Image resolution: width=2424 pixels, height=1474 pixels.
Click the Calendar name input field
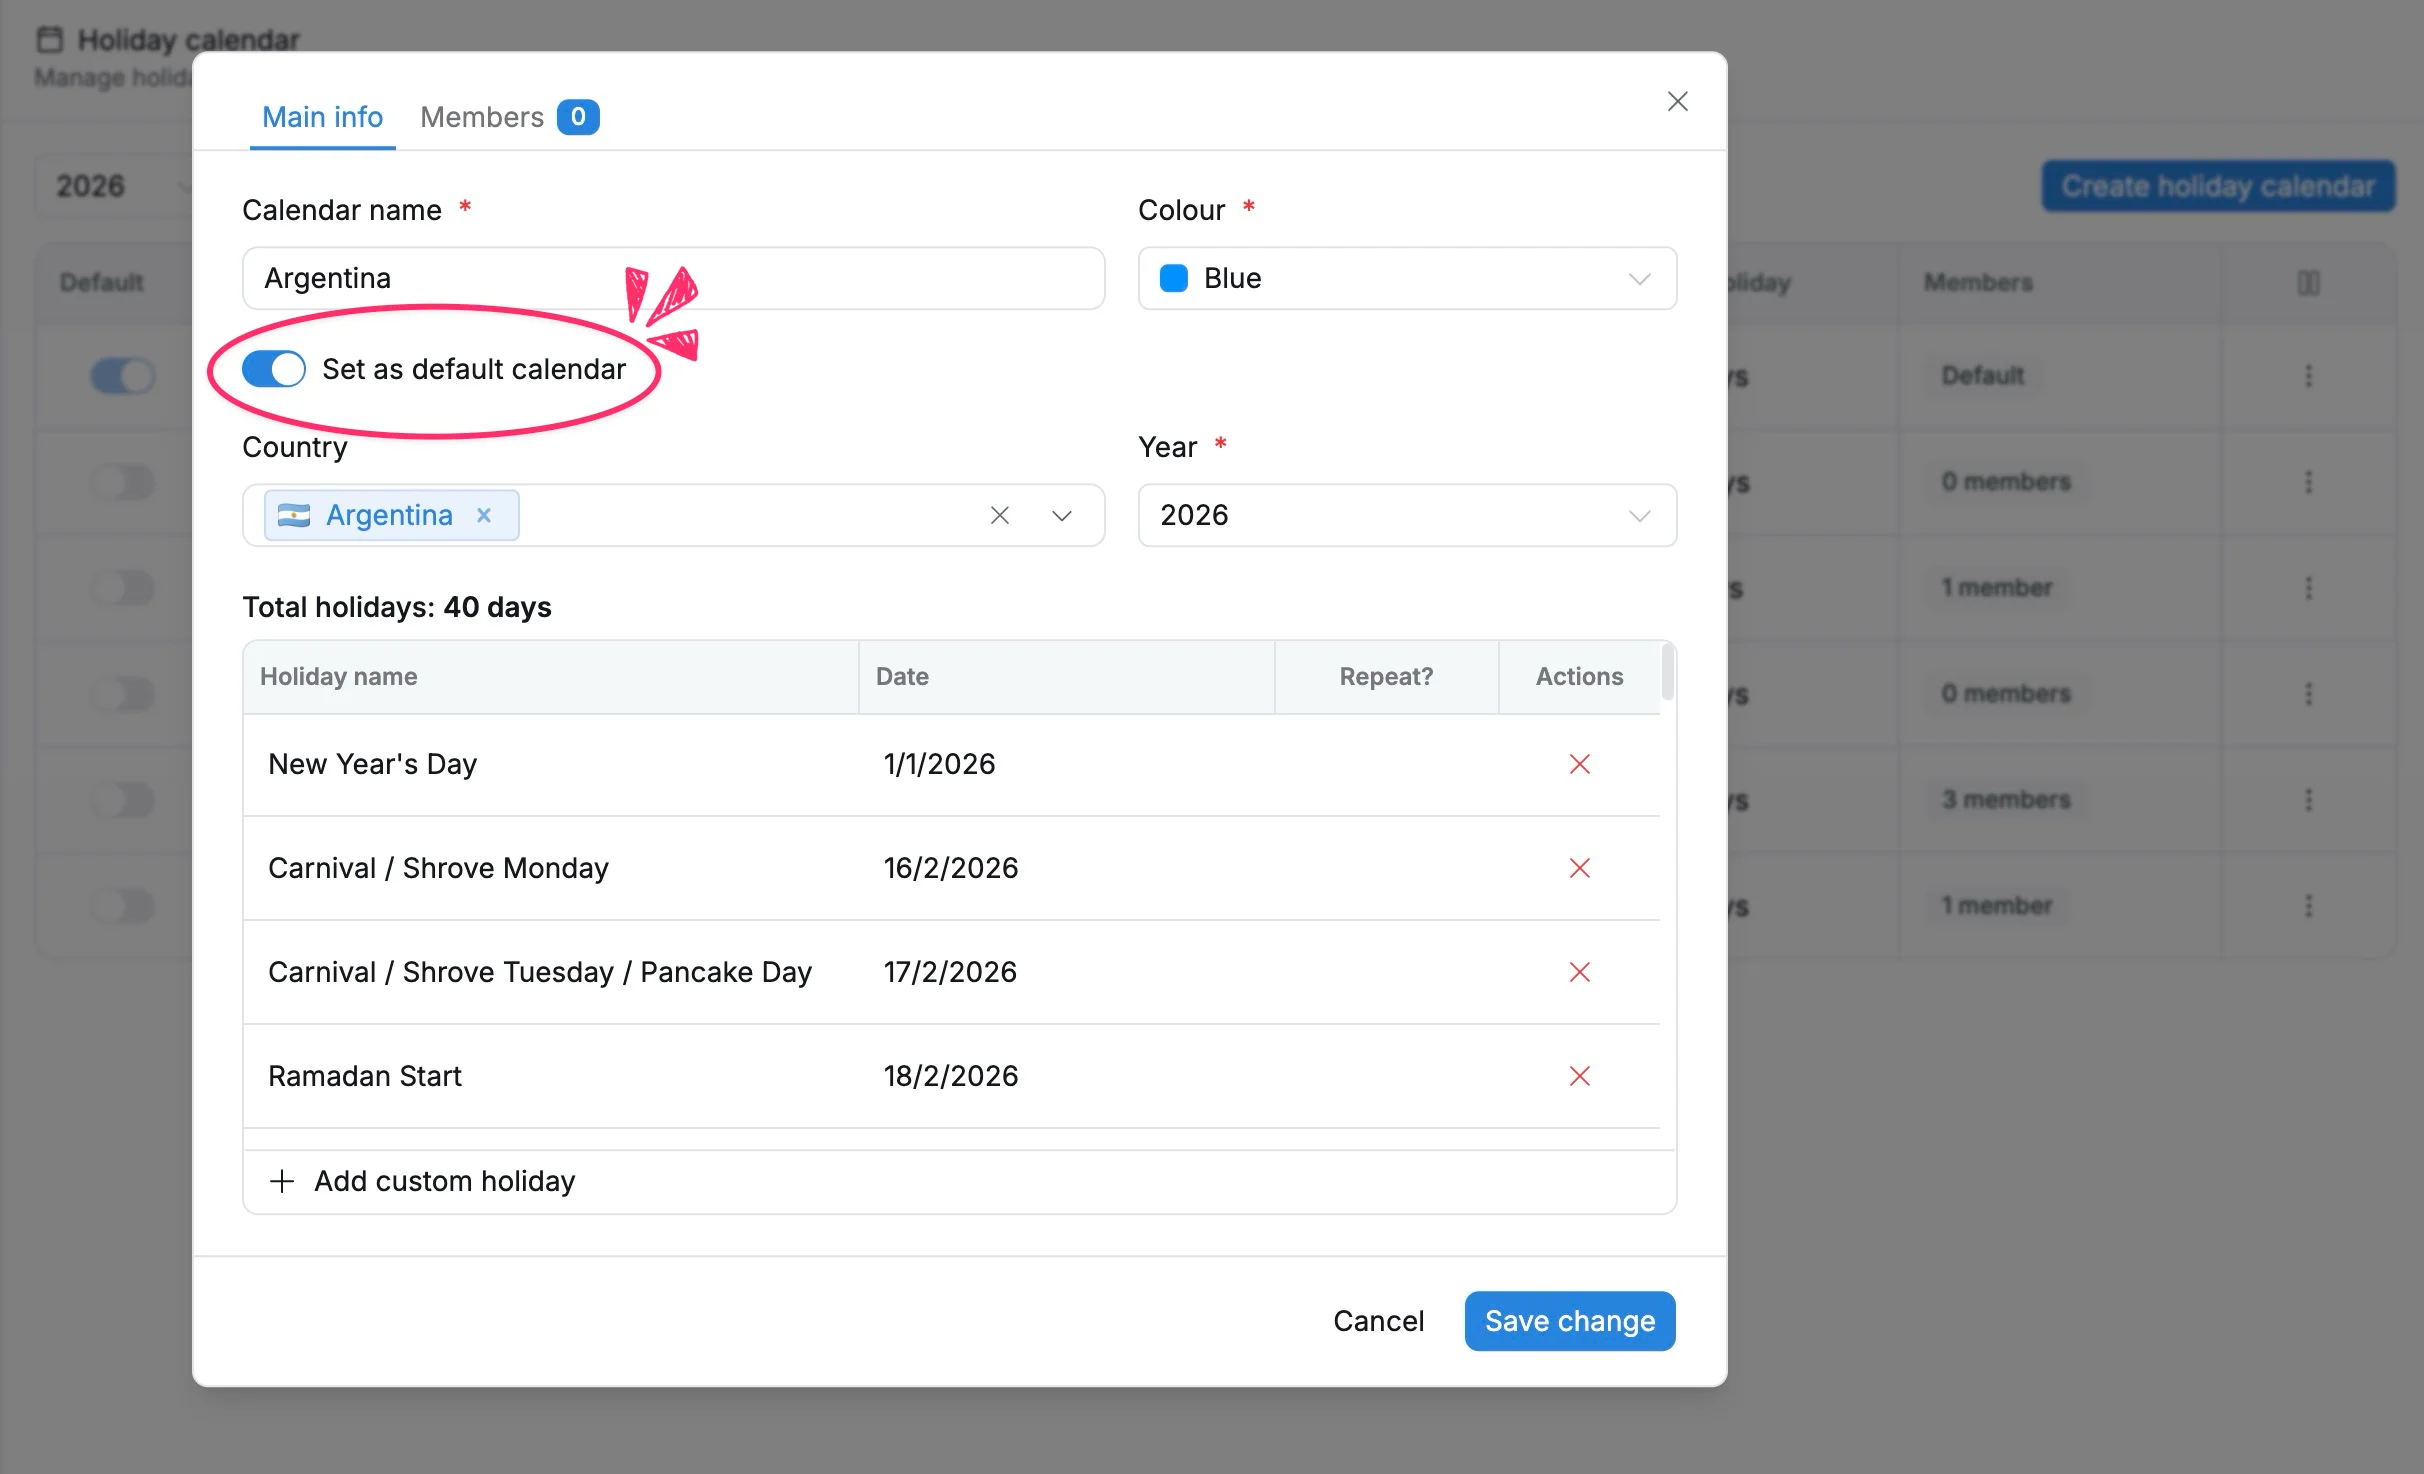673,278
